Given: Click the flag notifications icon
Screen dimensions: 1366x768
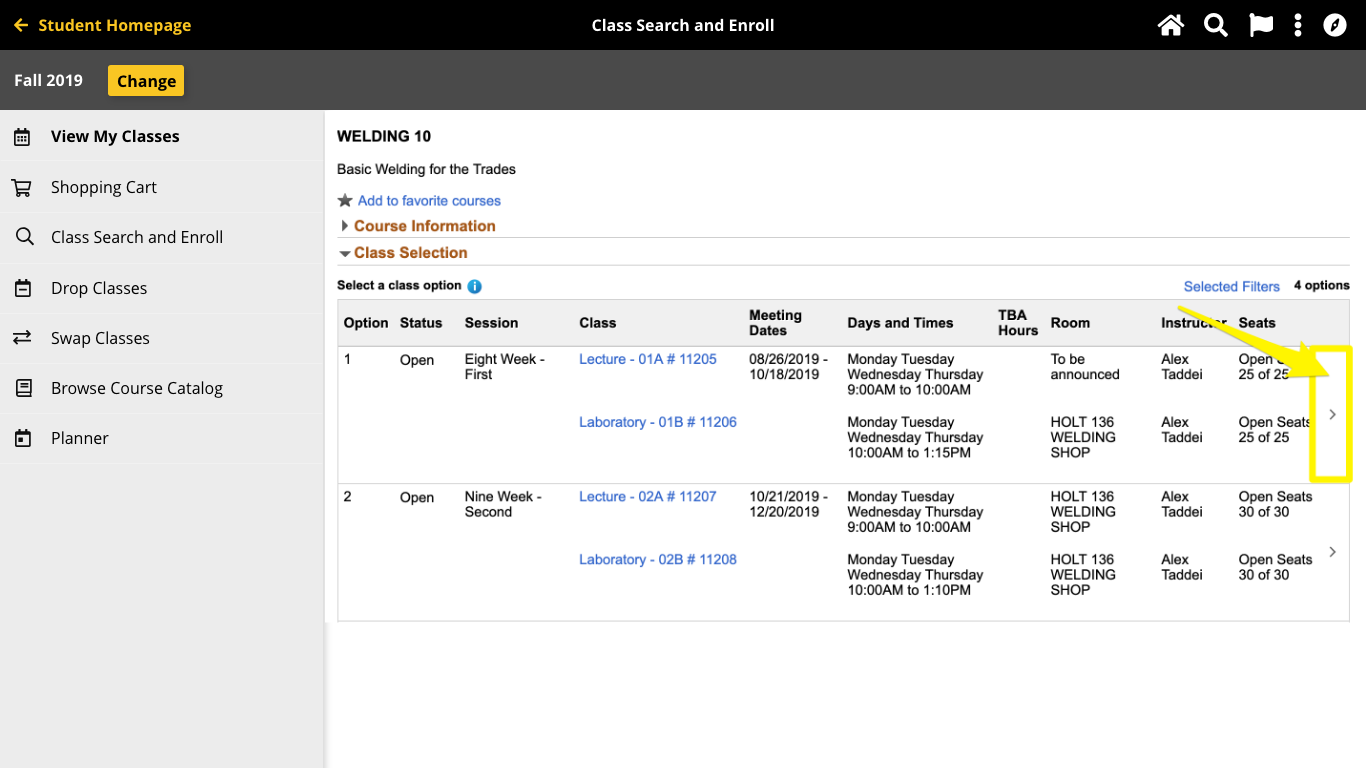Looking at the screenshot, I should (x=1261, y=25).
